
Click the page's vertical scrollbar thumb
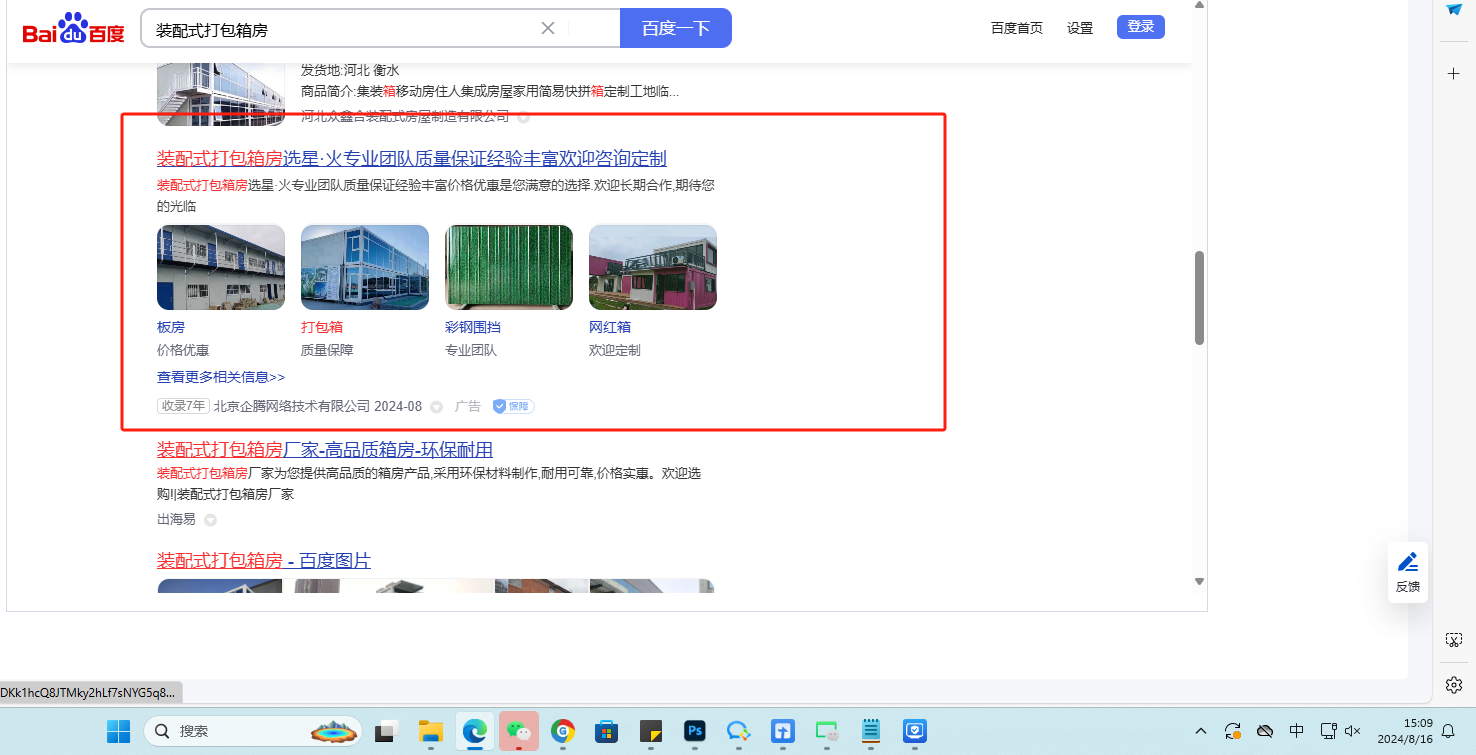1199,298
